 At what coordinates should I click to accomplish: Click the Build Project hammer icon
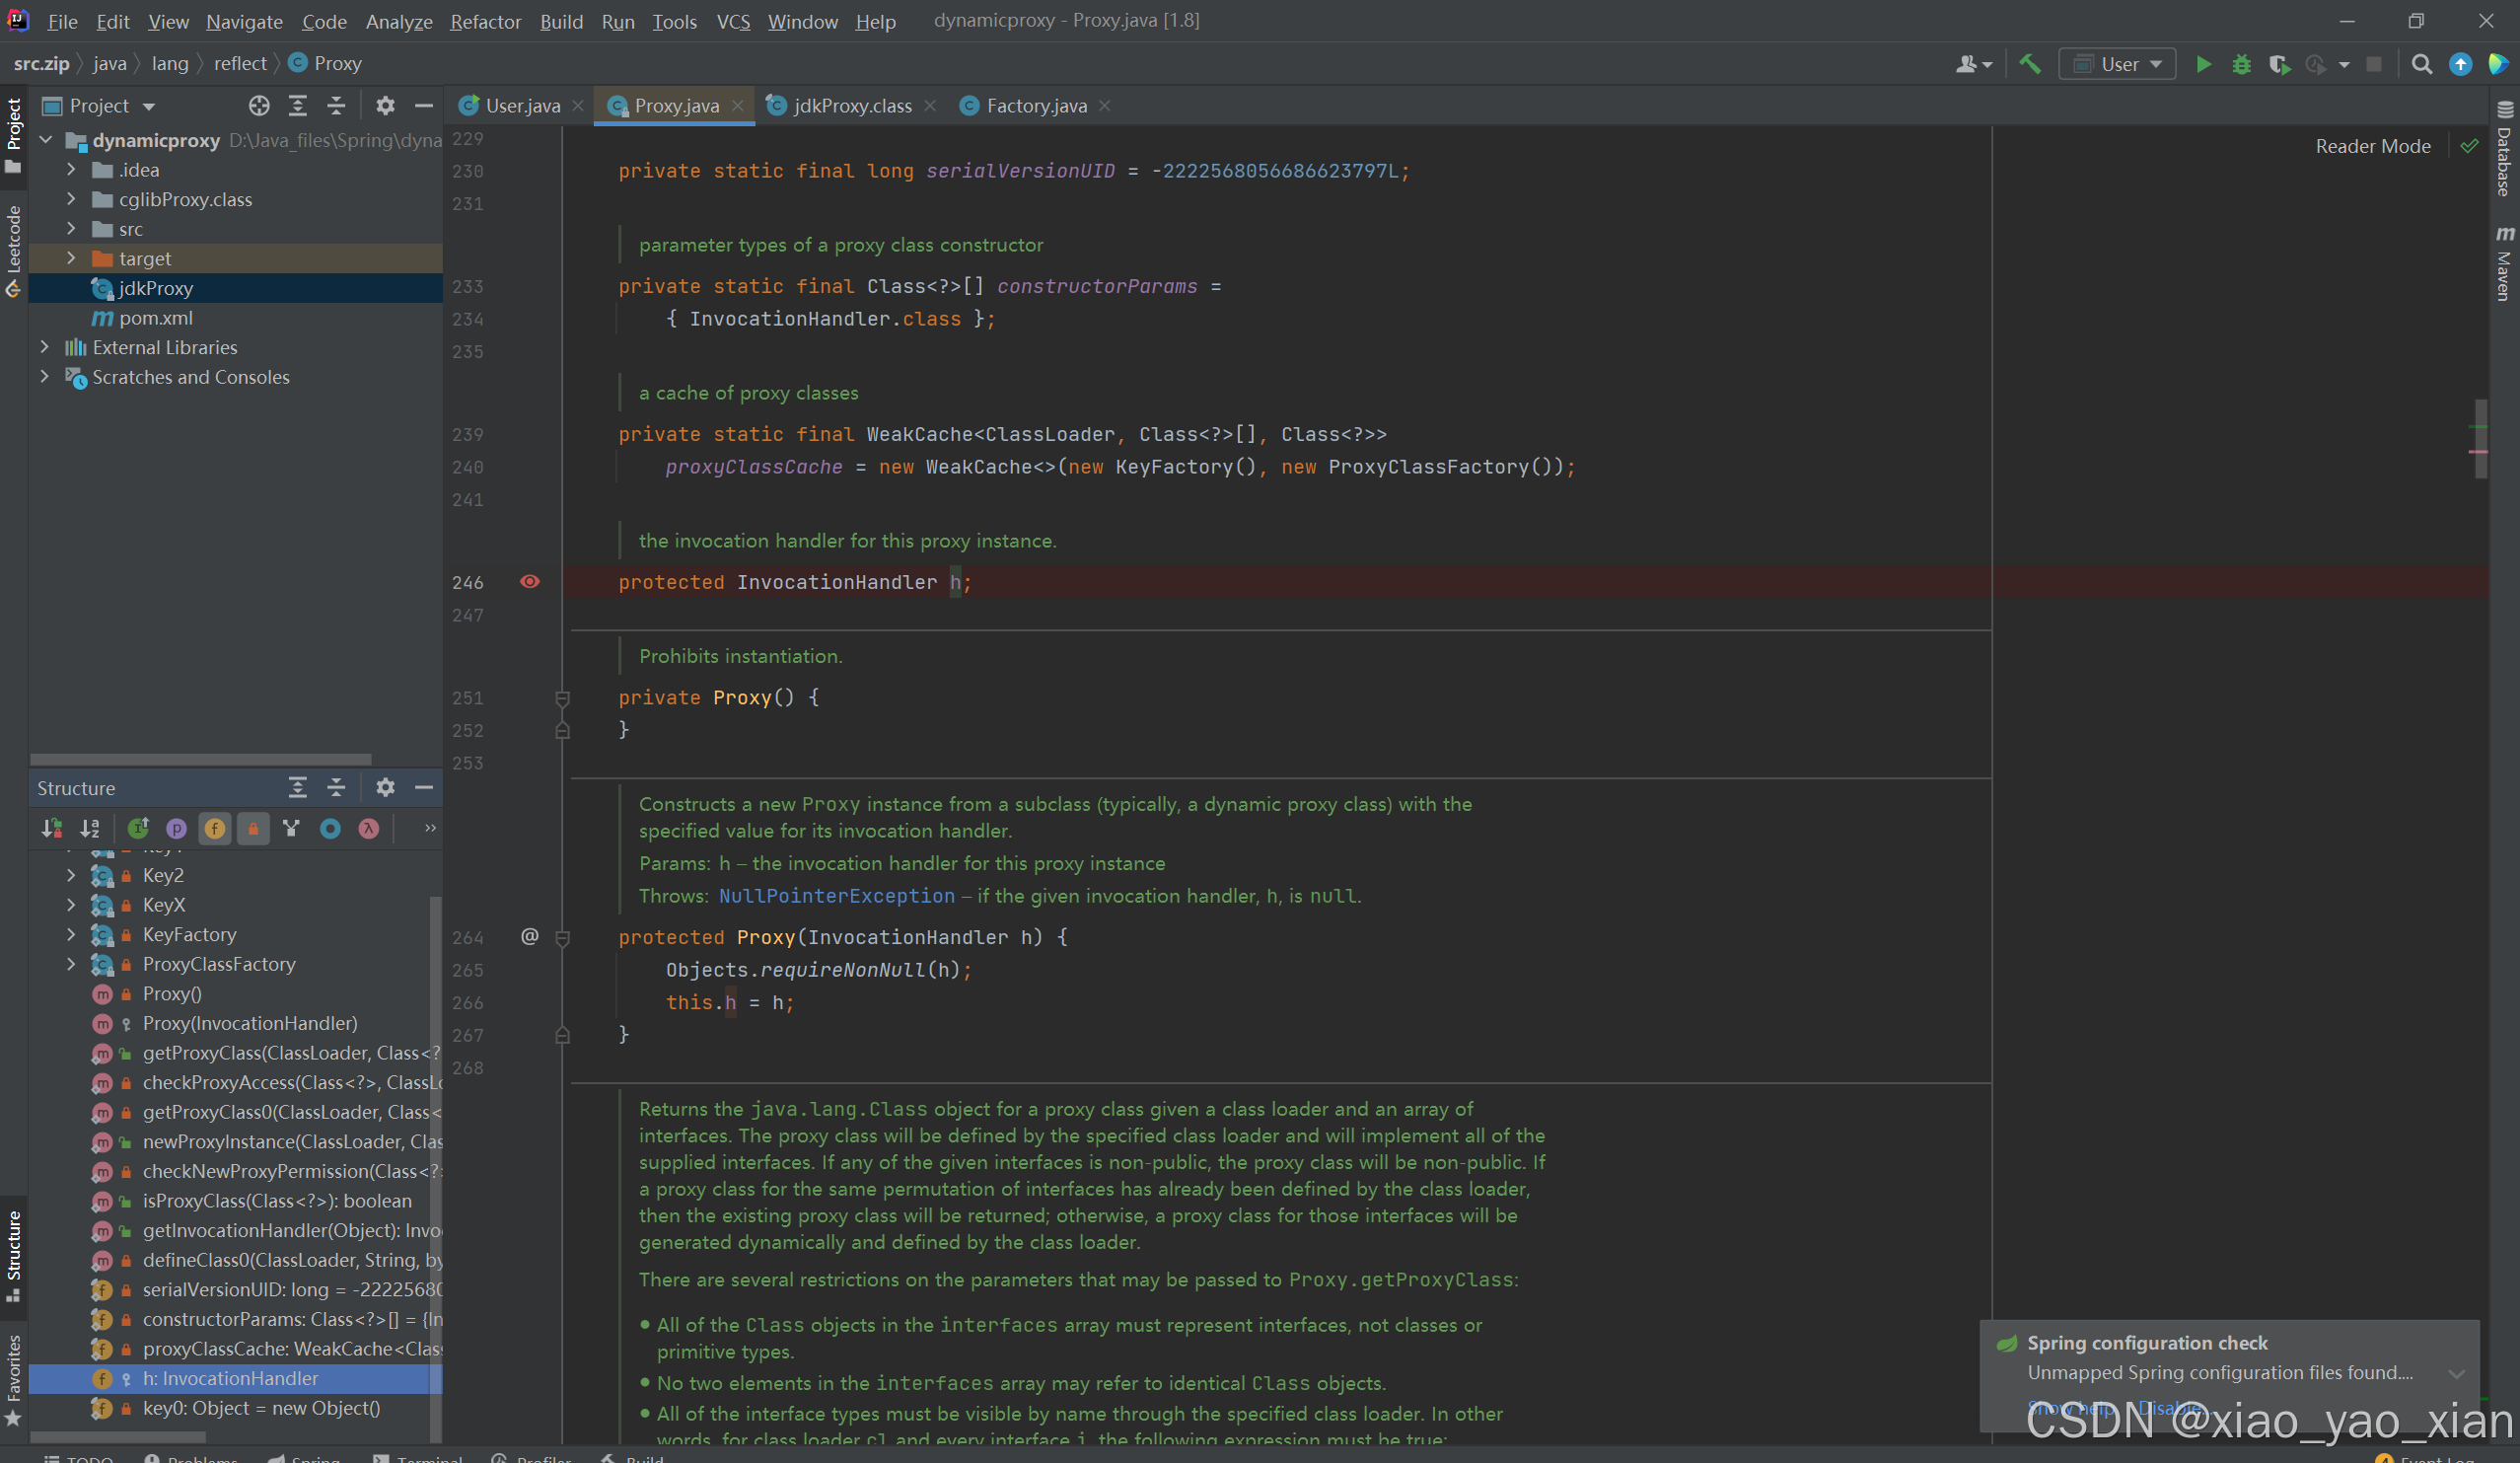[x=2029, y=64]
